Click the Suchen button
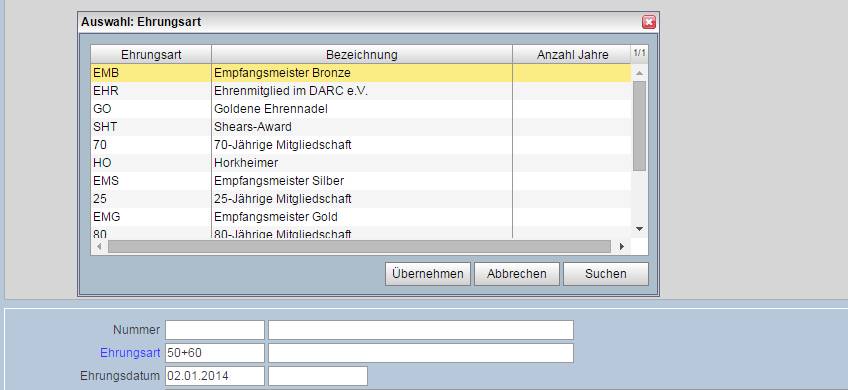This screenshot has width=848, height=390. 606,274
